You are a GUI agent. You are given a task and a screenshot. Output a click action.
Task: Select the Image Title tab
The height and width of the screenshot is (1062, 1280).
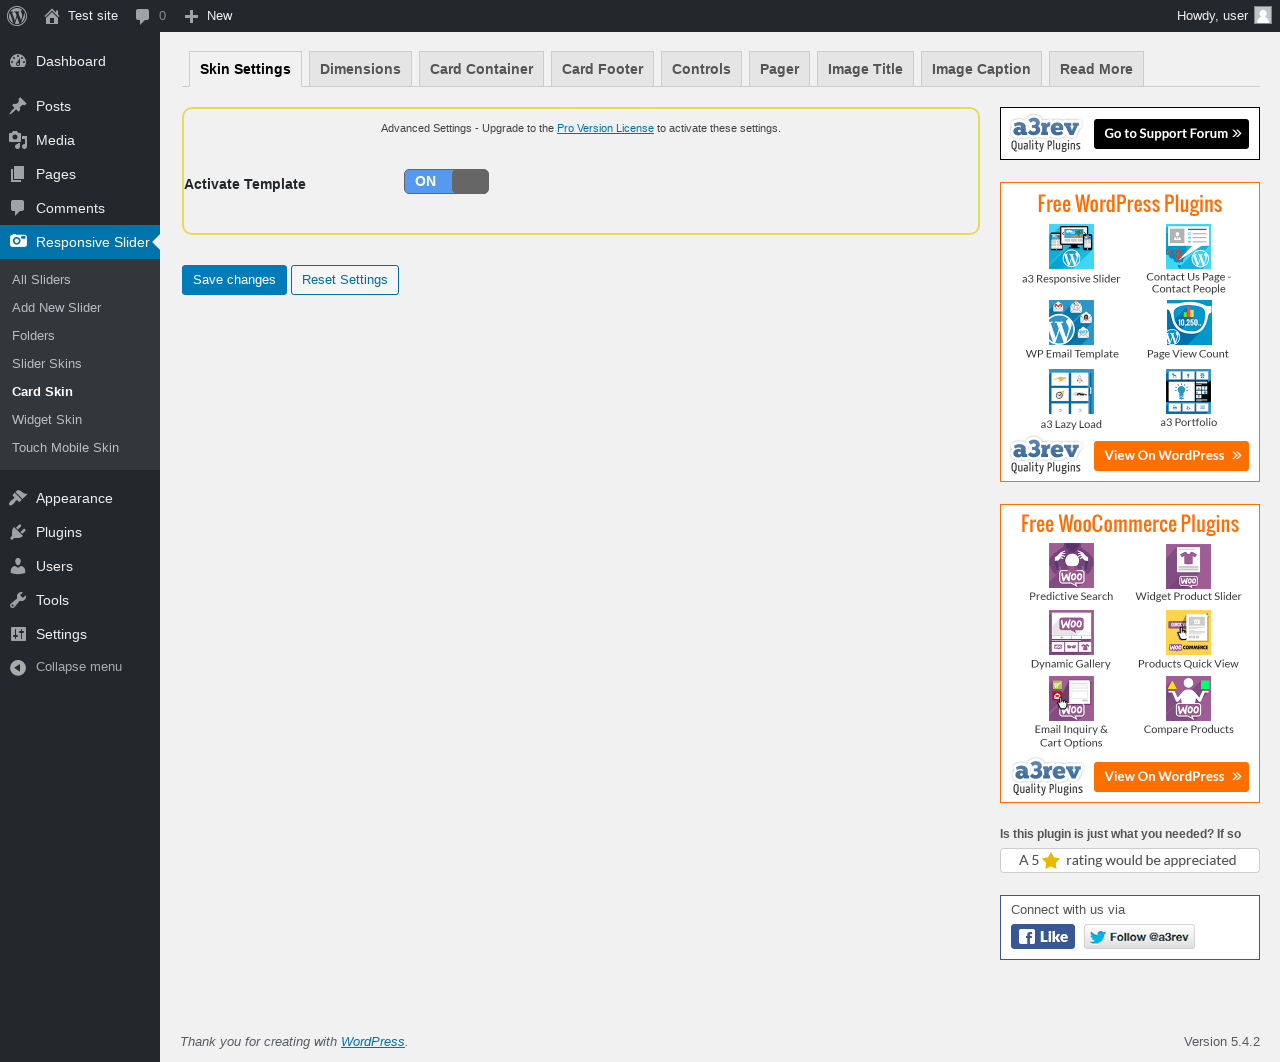point(865,69)
